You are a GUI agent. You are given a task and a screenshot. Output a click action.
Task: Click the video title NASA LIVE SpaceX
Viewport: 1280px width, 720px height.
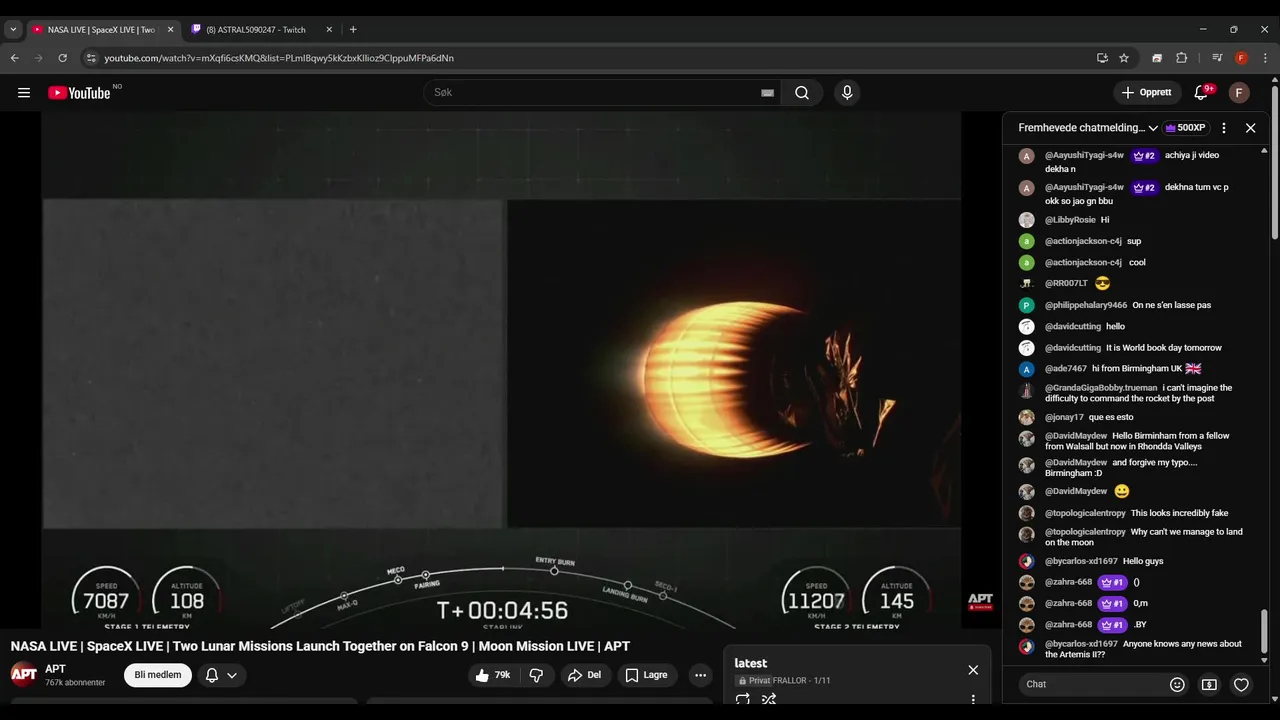pyautogui.click(x=320, y=646)
